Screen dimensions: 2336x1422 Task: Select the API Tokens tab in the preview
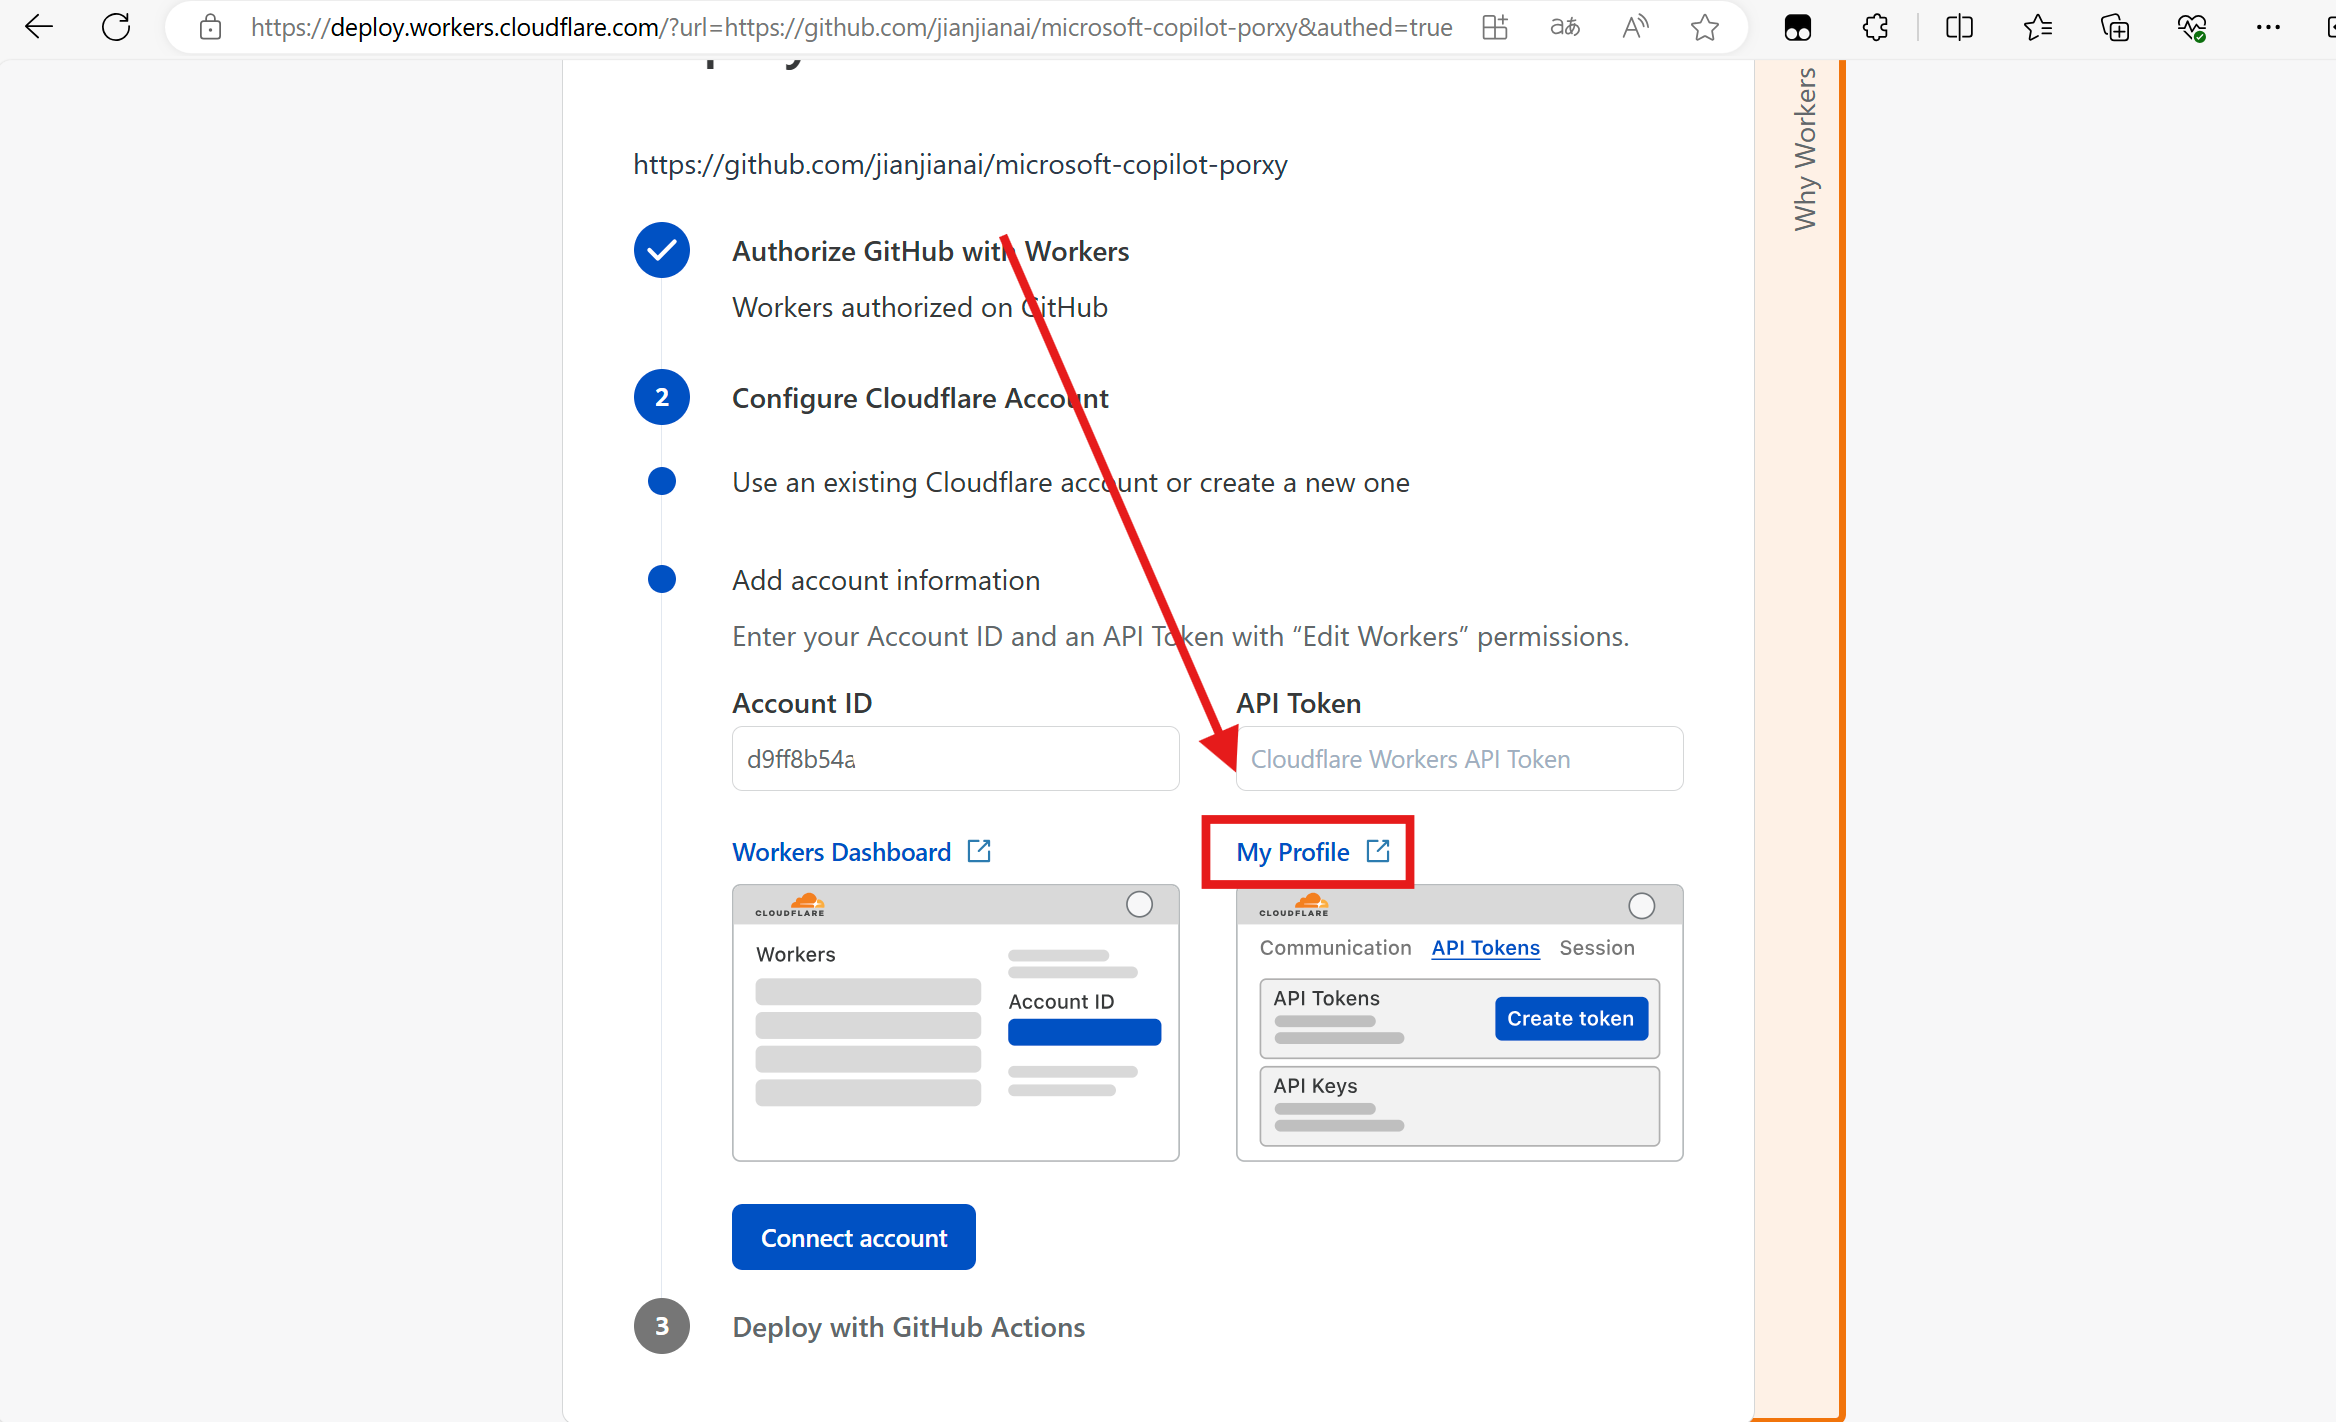(1485, 948)
